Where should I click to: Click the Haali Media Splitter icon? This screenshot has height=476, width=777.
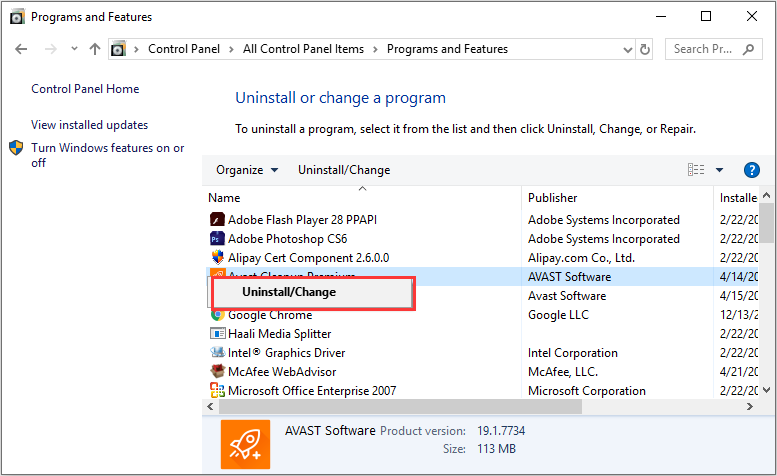(x=217, y=334)
